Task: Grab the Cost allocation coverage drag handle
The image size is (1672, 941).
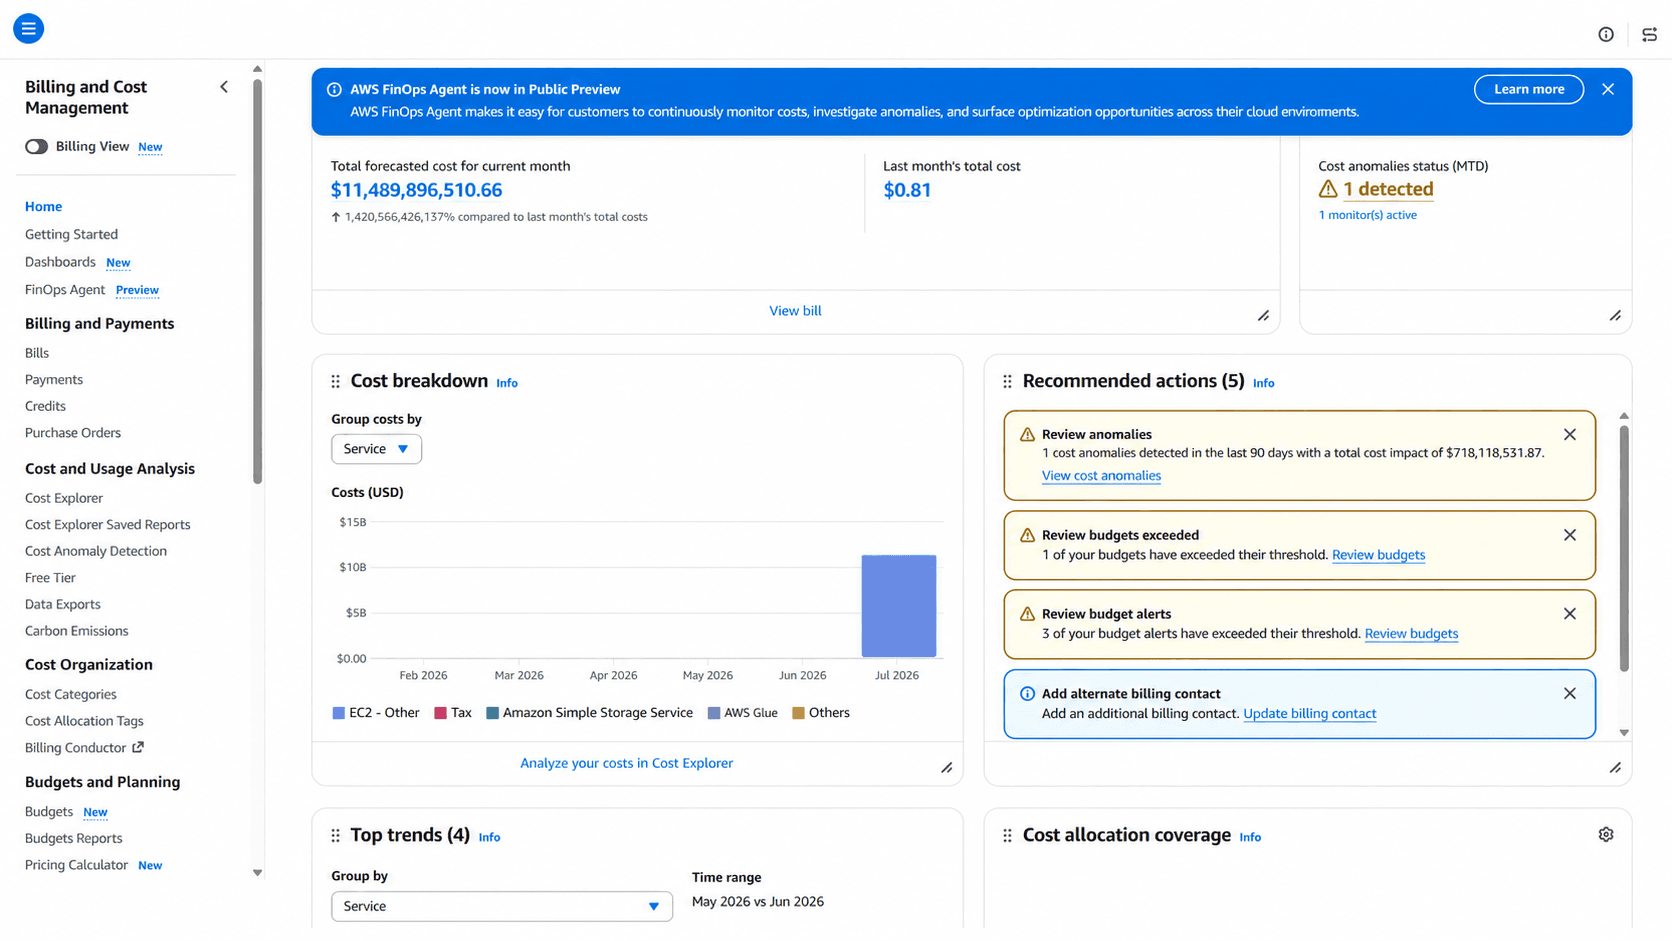Action: click(1007, 836)
